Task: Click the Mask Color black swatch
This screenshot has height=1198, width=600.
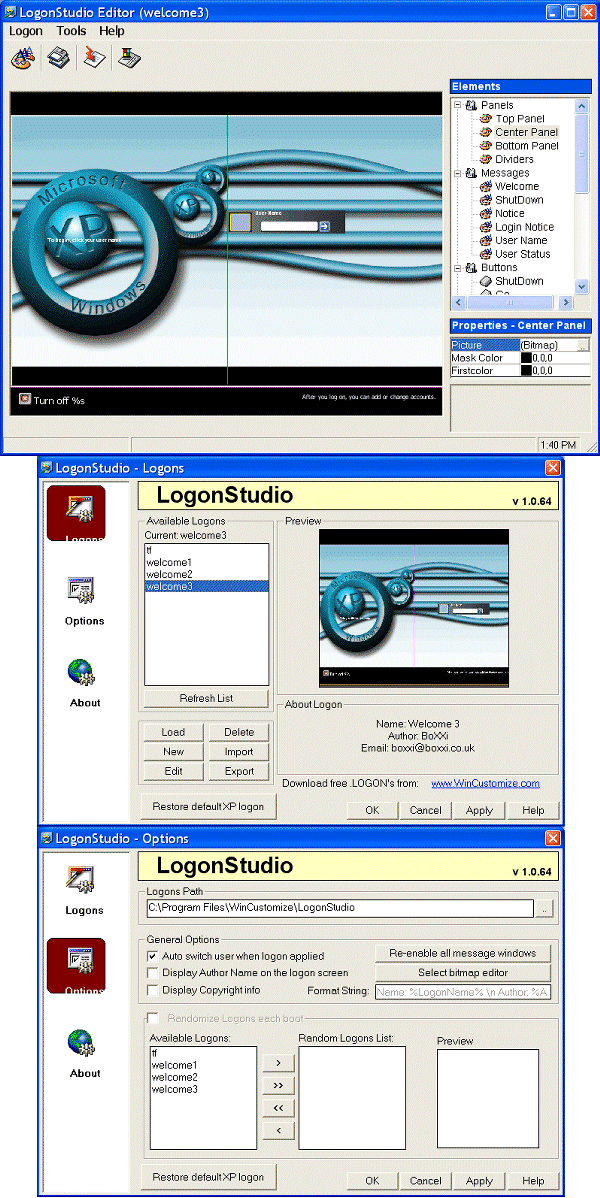Action: [526, 358]
